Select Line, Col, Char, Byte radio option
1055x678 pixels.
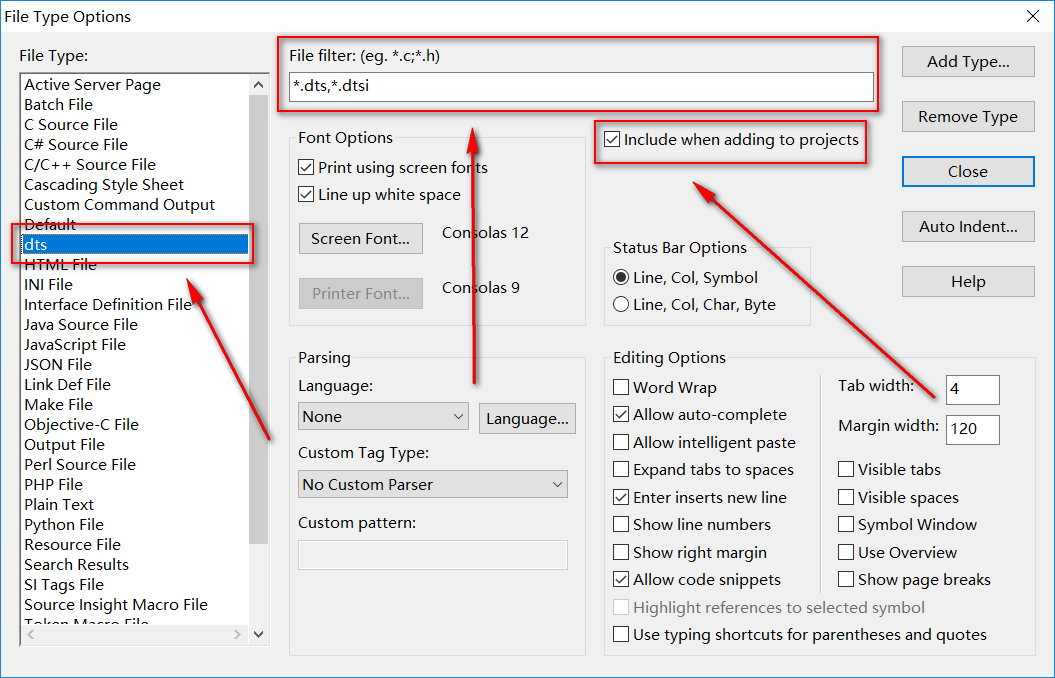click(x=622, y=305)
